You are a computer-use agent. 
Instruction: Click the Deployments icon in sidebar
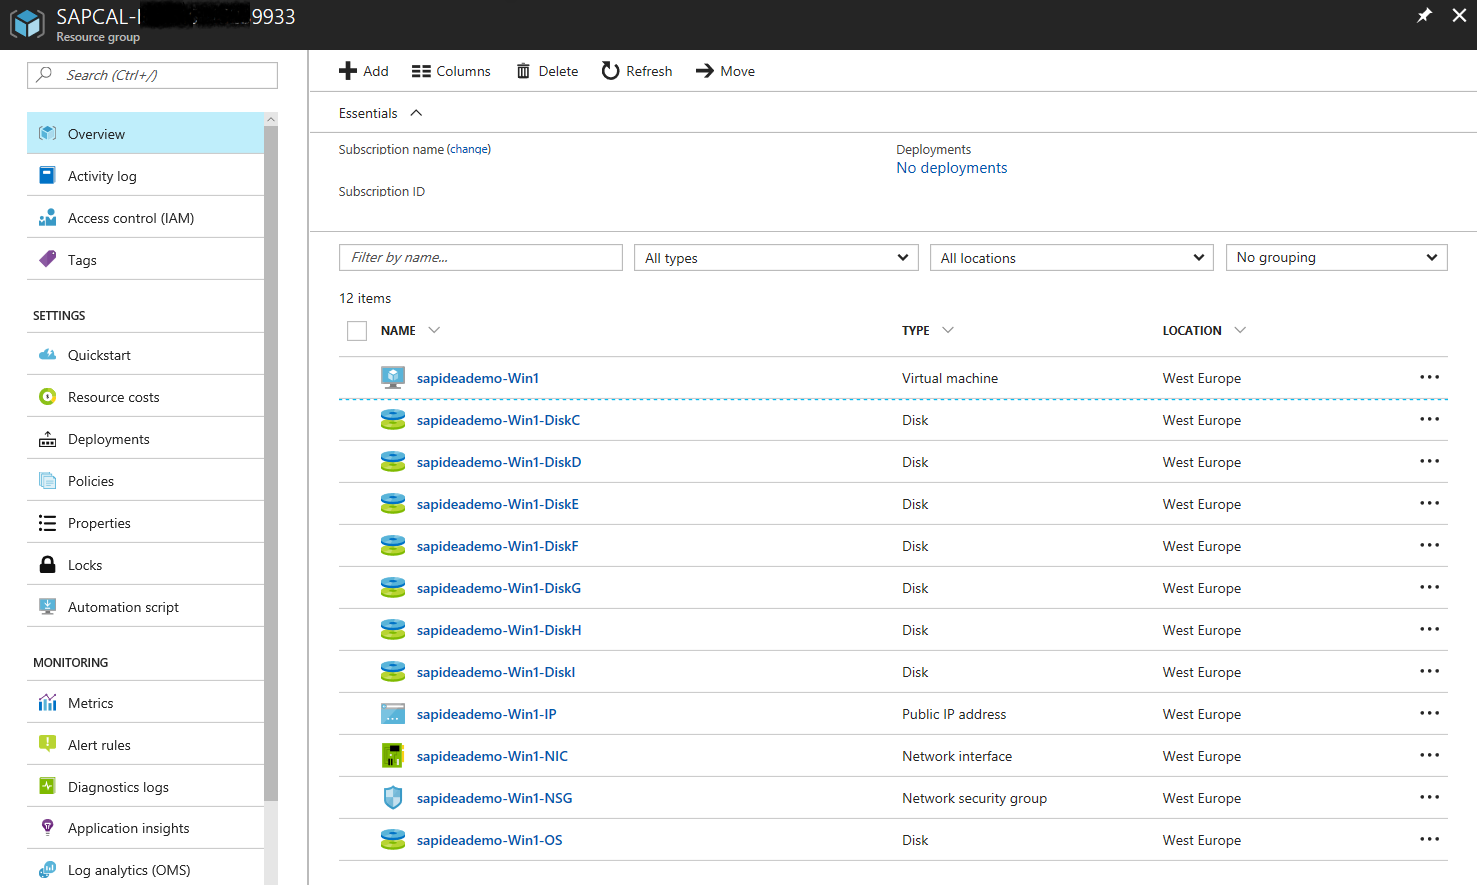point(47,439)
